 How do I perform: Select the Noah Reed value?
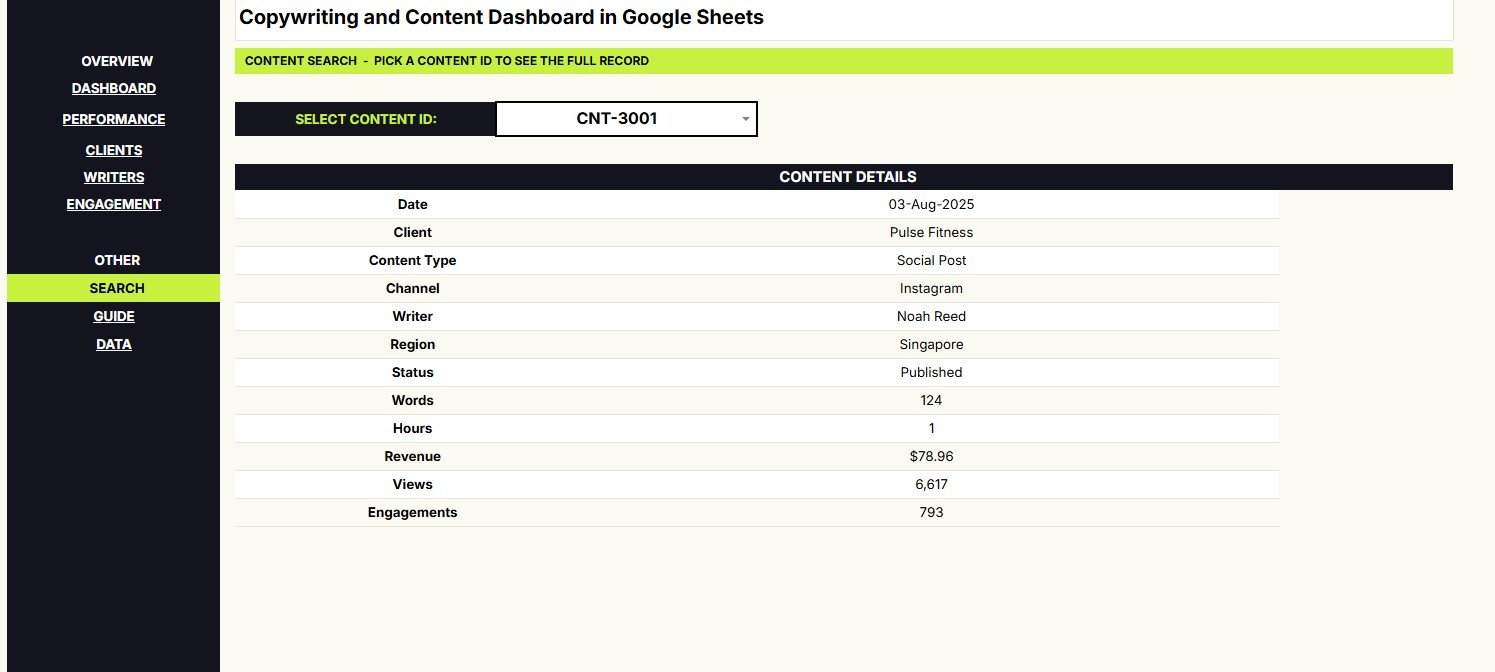click(931, 316)
